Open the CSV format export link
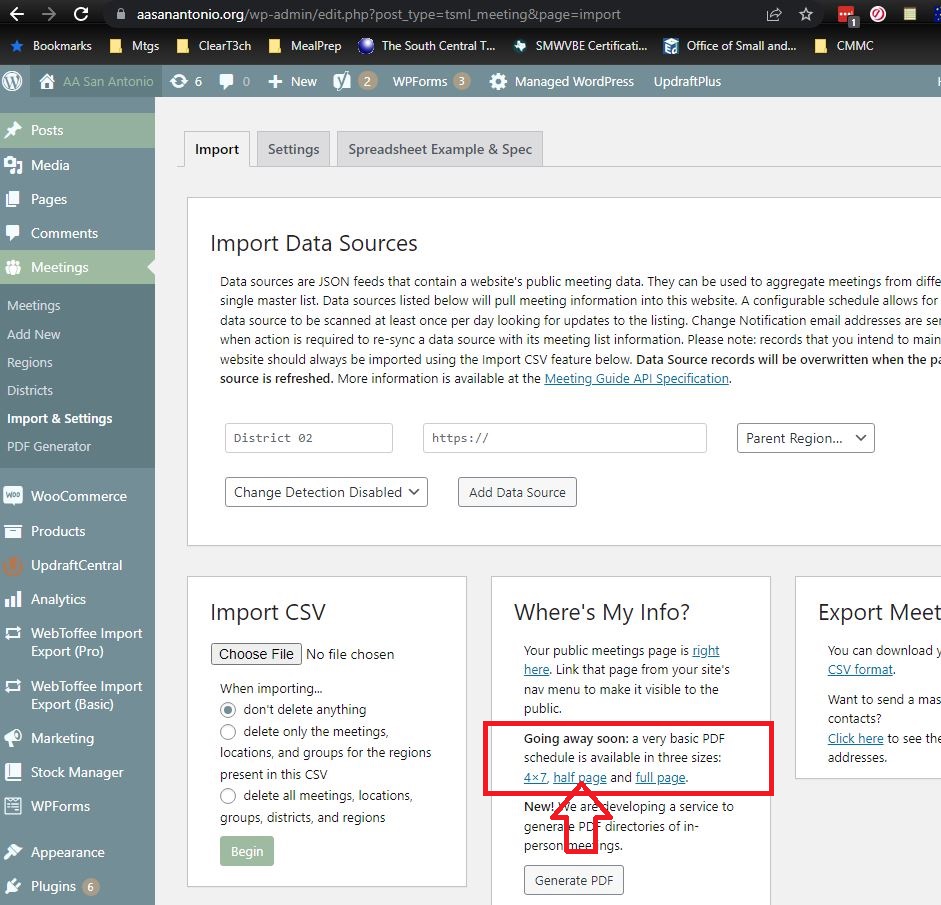 [860, 669]
